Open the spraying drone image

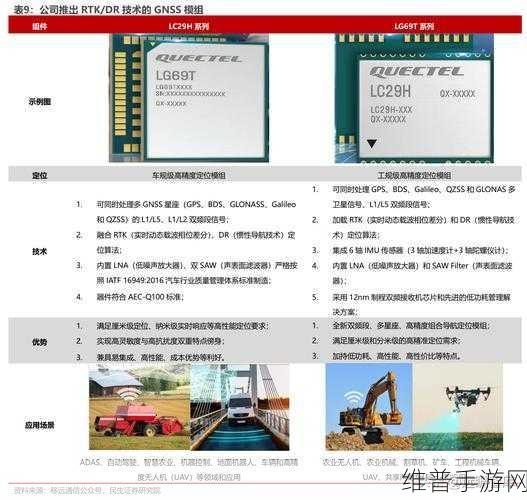[457, 407]
